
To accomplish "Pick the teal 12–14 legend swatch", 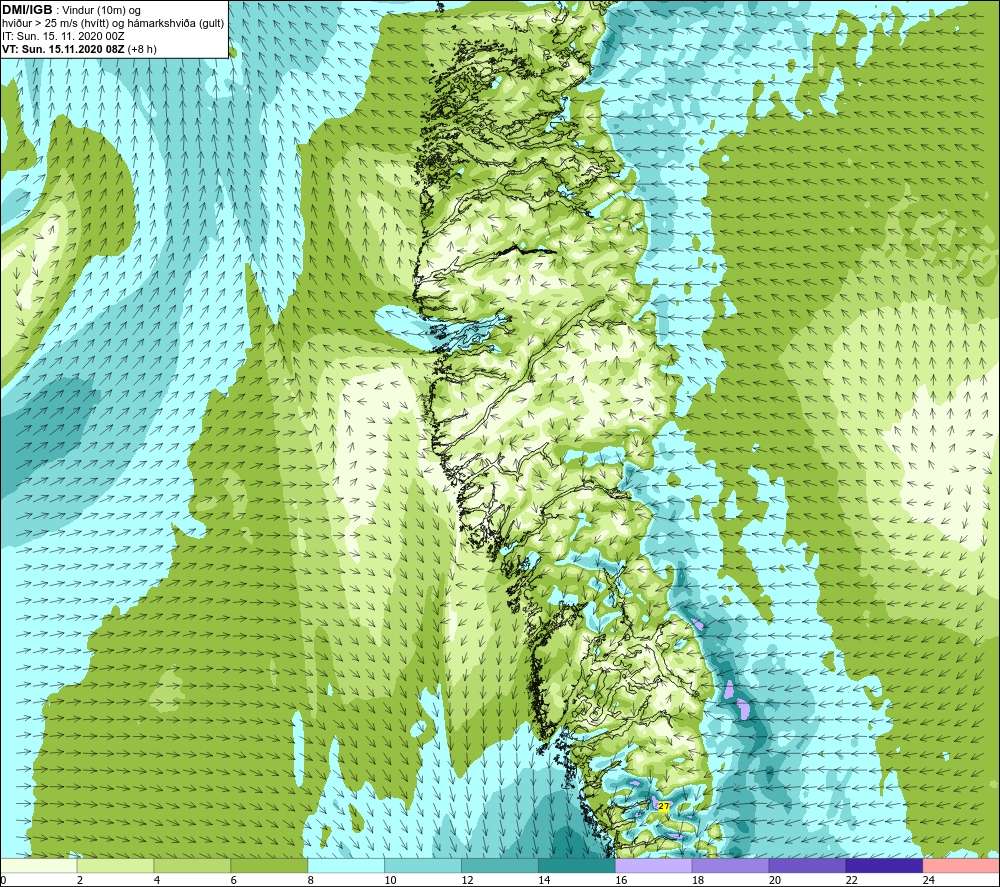I will point(499,866).
